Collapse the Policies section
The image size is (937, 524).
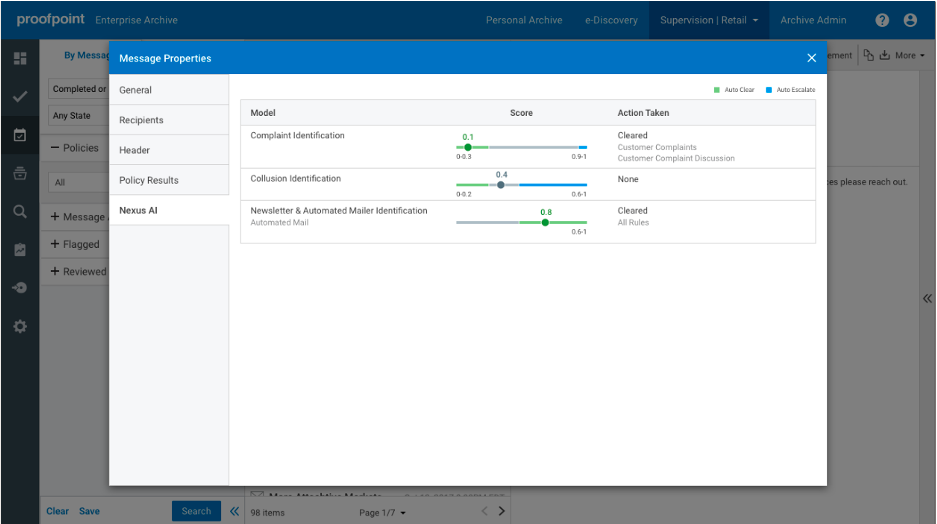coord(75,148)
